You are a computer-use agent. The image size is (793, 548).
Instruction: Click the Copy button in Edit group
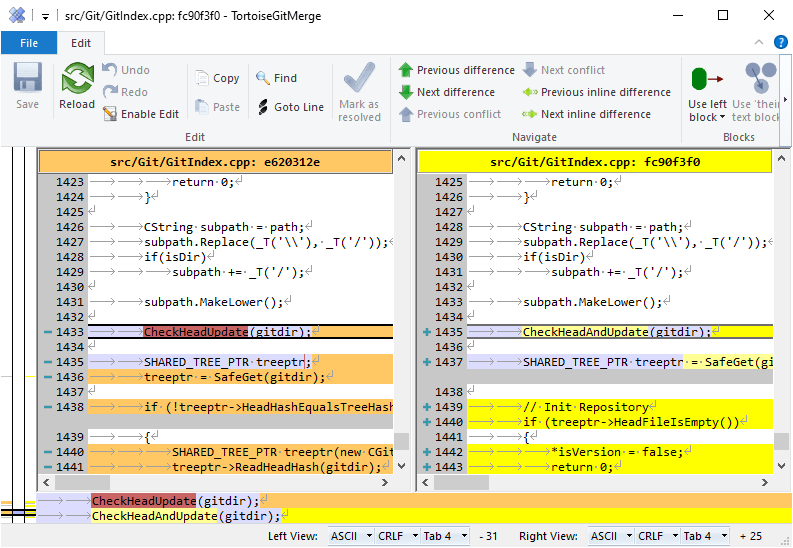(x=217, y=78)
